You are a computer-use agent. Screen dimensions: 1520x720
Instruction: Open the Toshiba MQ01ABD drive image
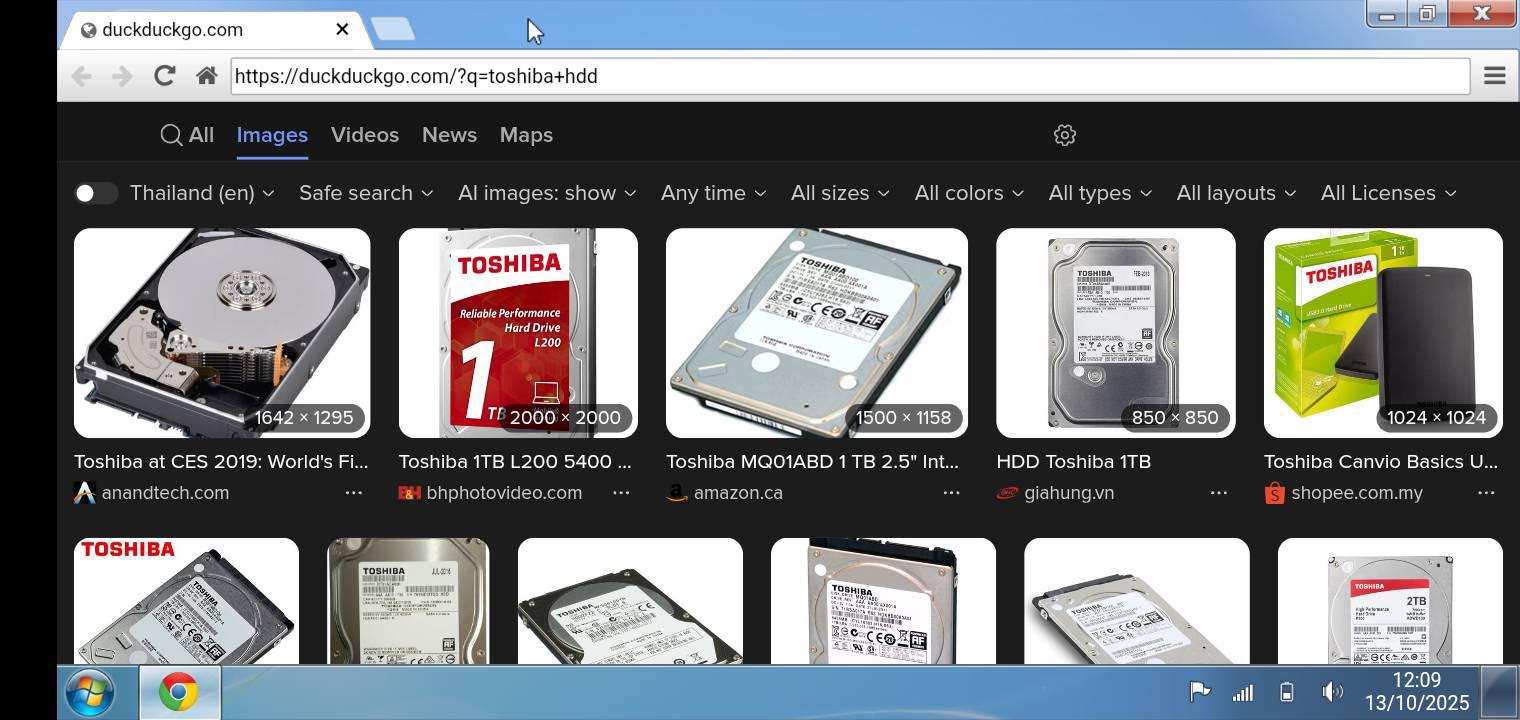pos(817,333)
